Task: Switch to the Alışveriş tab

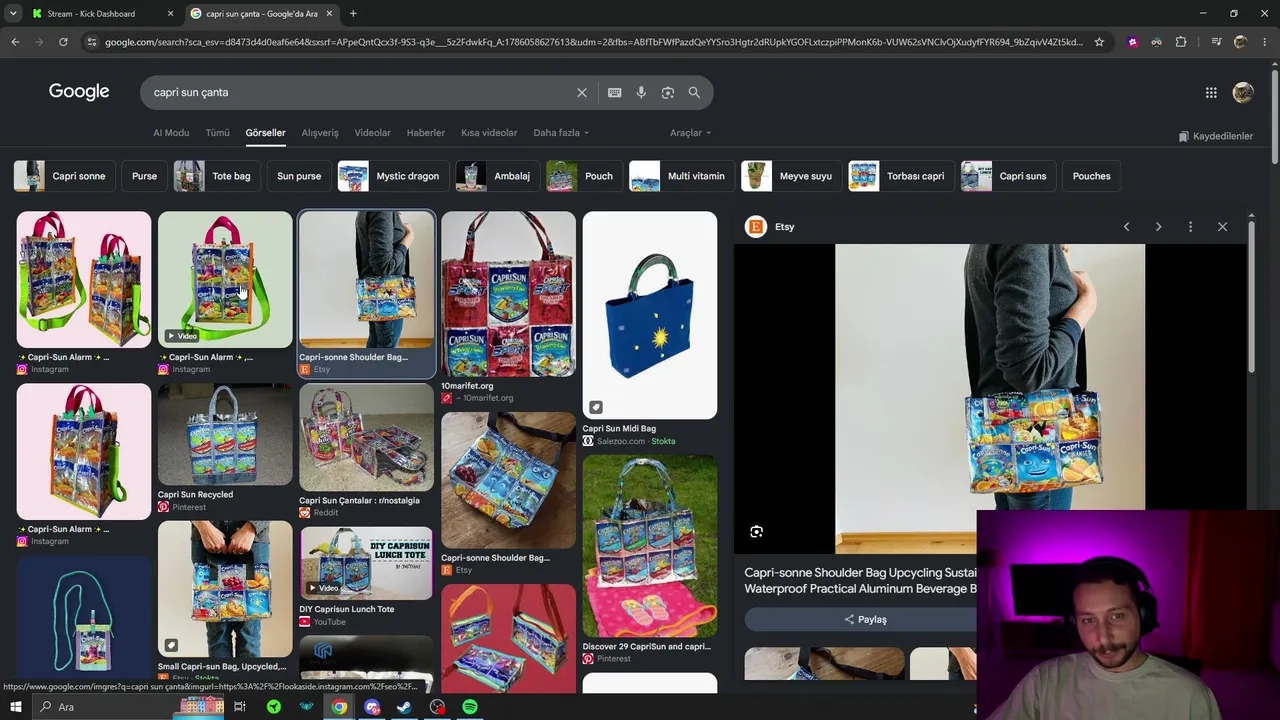Action: pyautogui.click(x=320, y=133)
